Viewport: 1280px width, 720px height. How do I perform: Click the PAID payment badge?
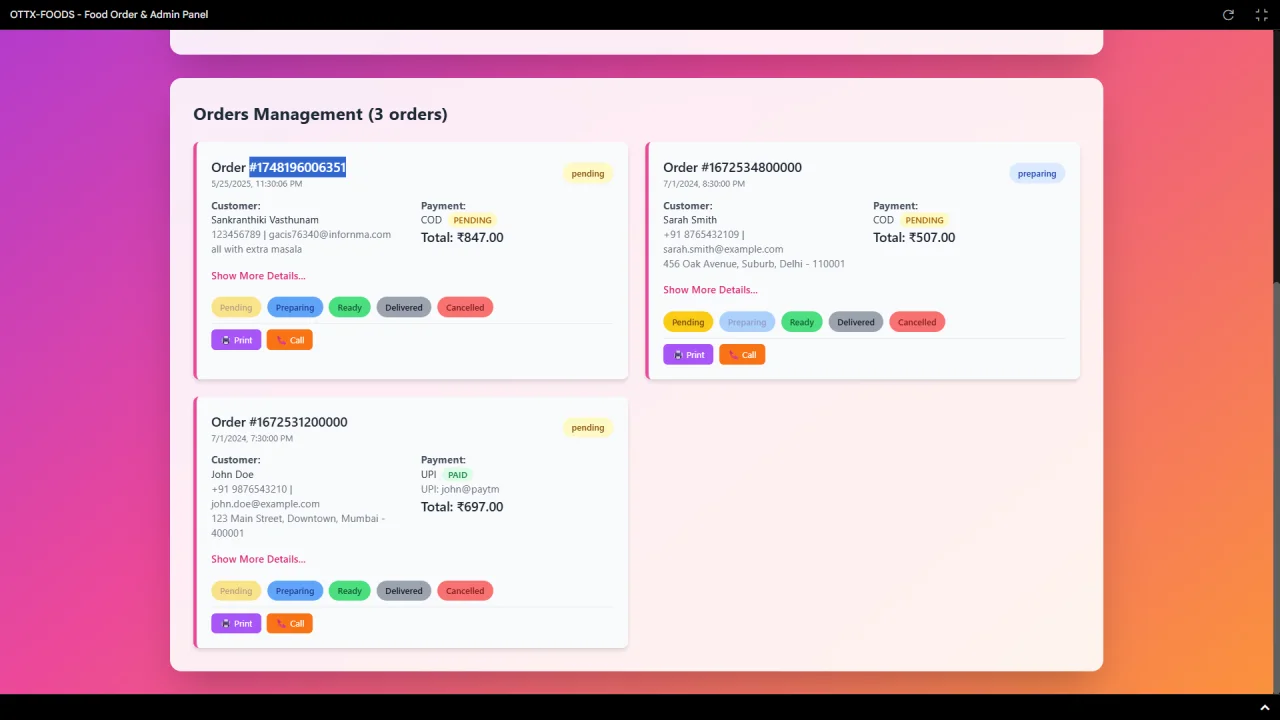click(457, 475)
